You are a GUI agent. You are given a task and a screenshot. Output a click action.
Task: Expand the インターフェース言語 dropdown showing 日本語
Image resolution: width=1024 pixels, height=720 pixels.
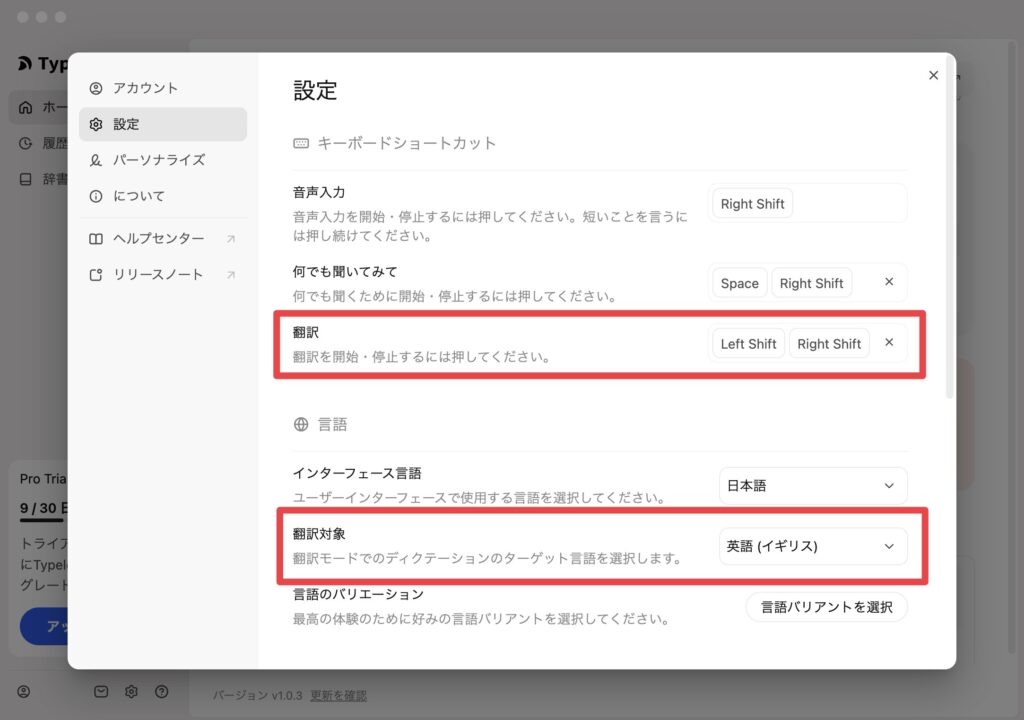[812, 486]
